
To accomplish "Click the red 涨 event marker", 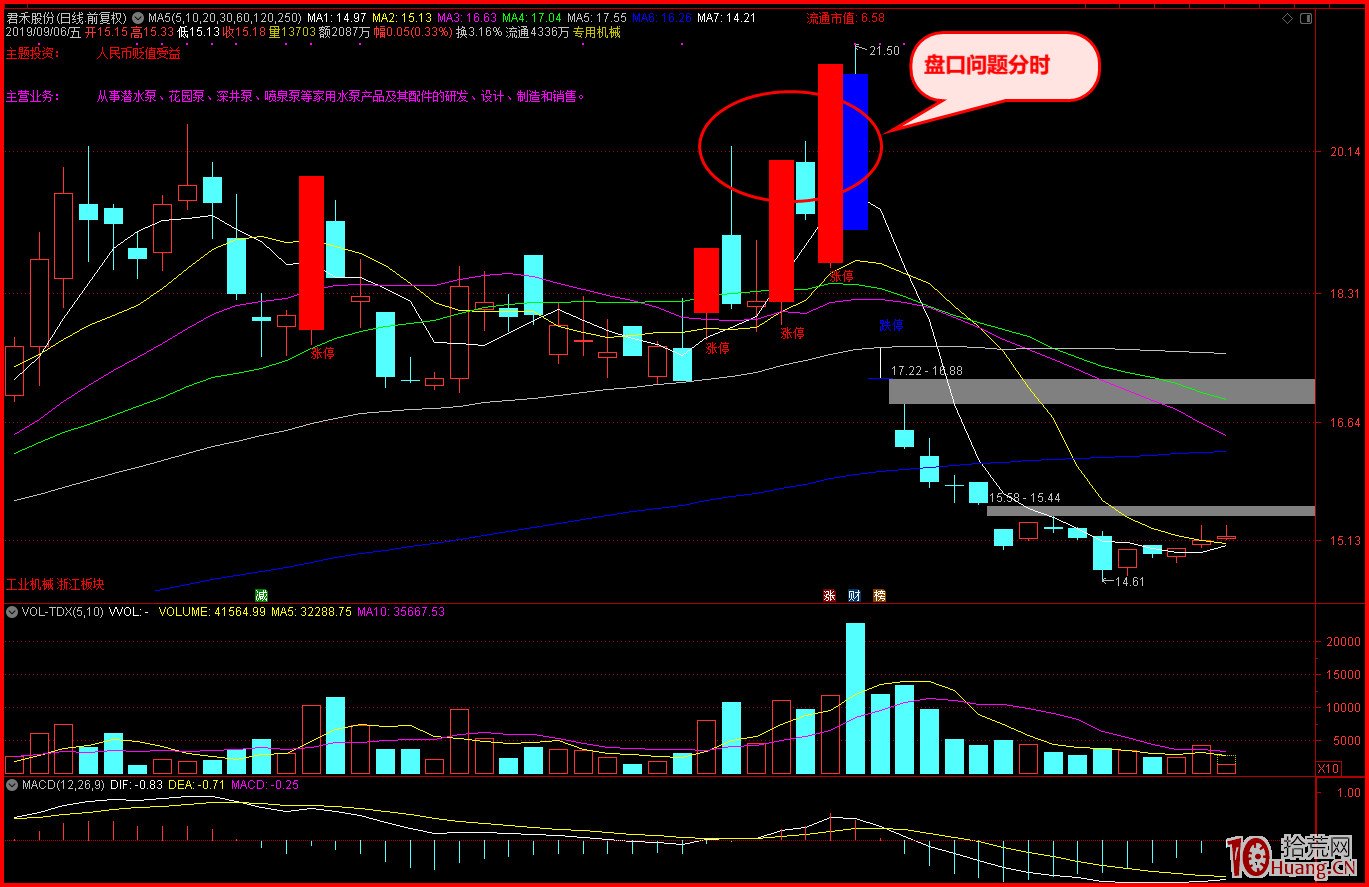I will click(x=829, y=595).
